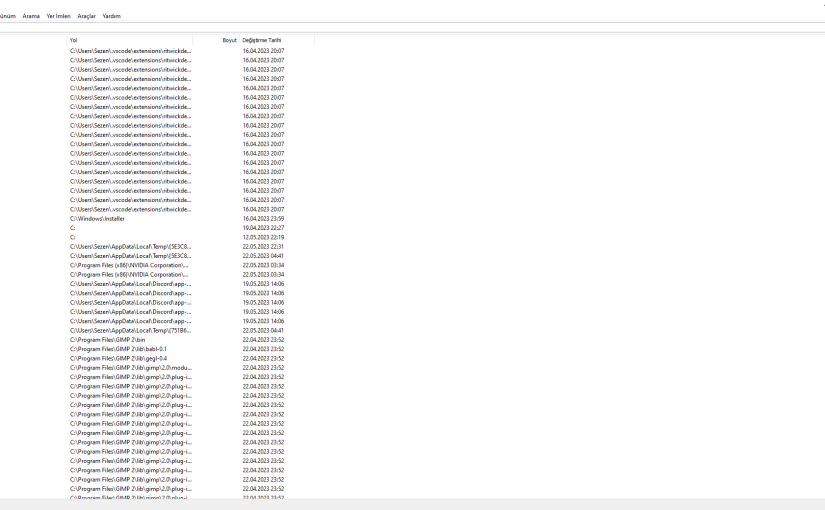The height and width of the screenshot is (510, 825).
Task: Open the Yardım menu
Action: pyautogui.click(x=112, y=16)
